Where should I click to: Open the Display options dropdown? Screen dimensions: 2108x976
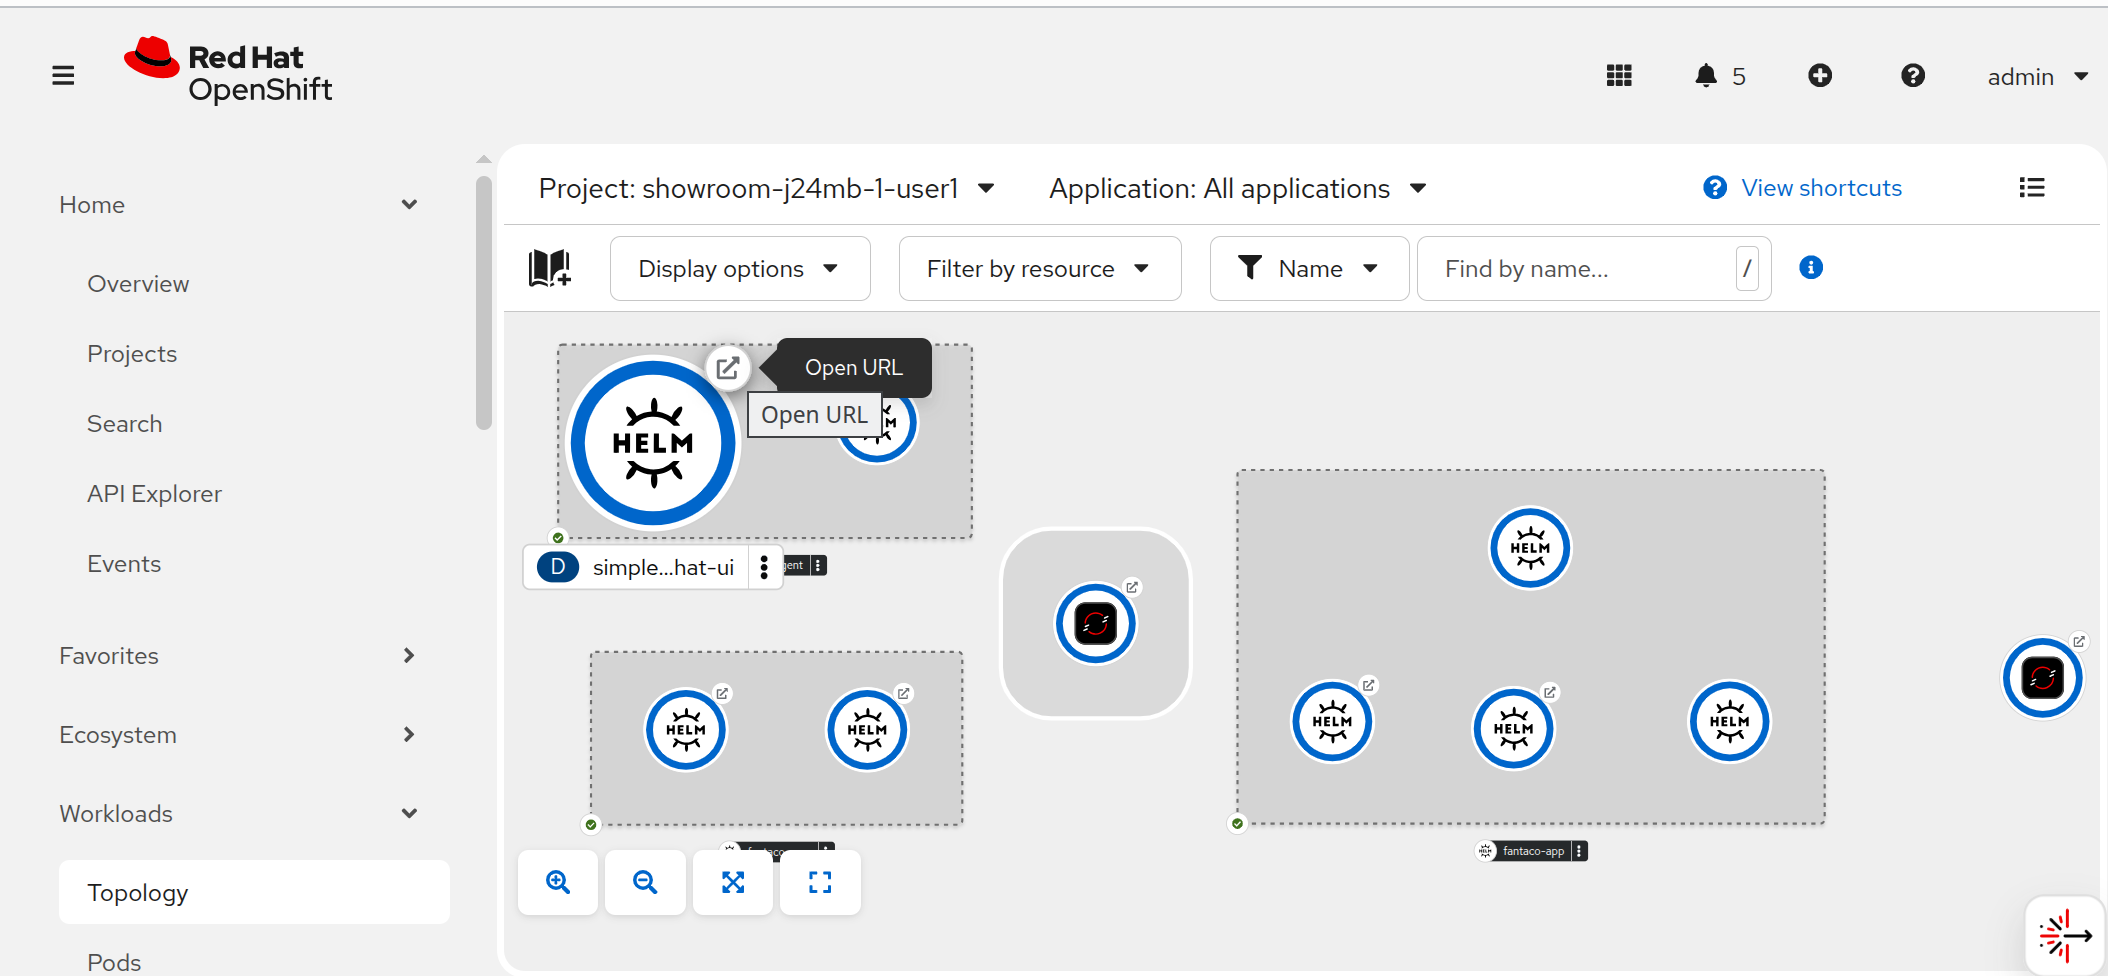pos(739,269)
